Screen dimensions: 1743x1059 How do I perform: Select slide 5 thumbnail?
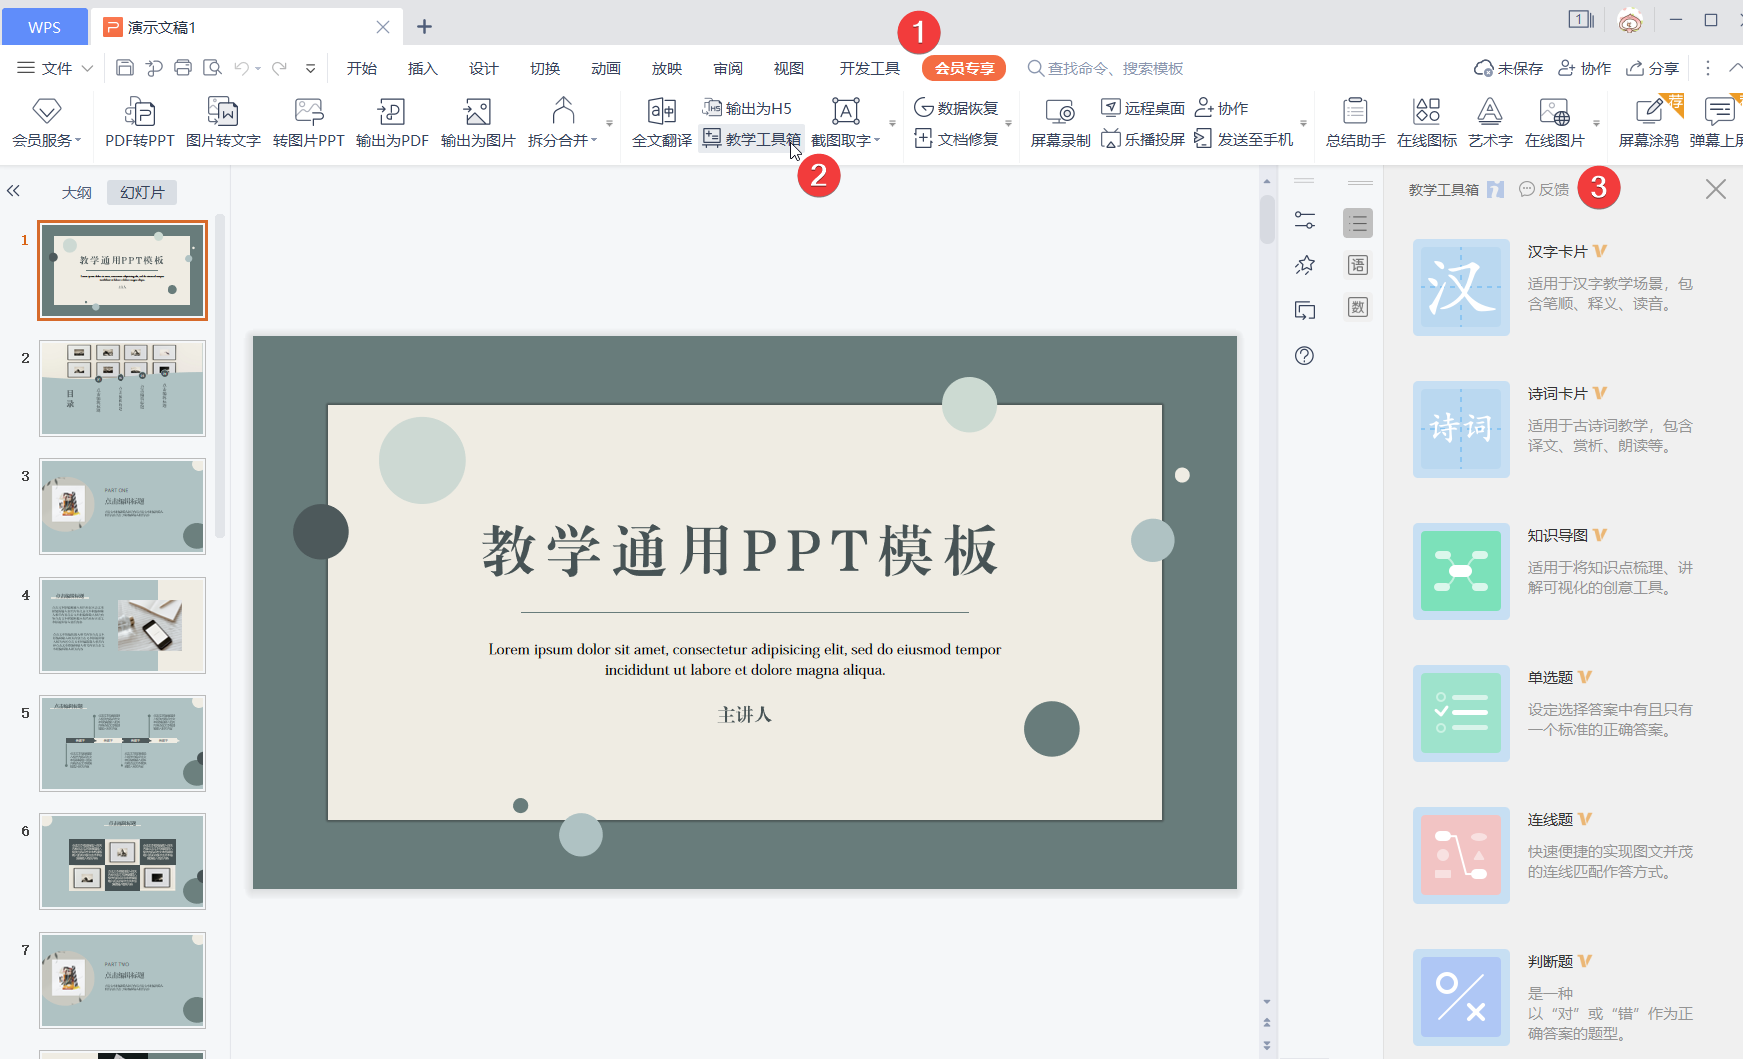[122, 743]
